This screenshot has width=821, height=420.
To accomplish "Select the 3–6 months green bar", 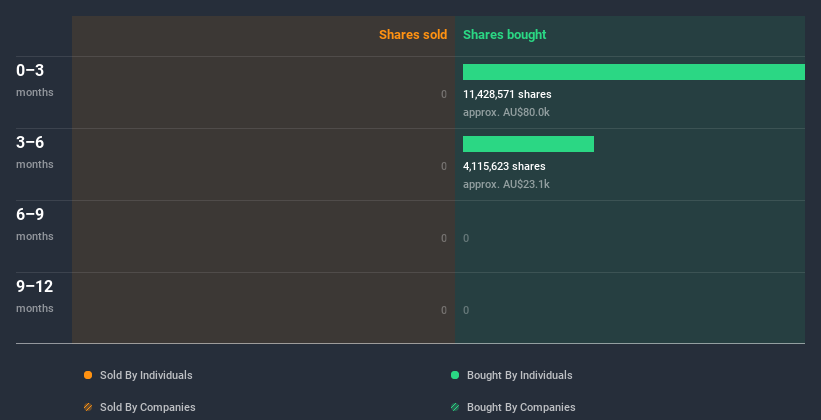I will click(528, 144).
